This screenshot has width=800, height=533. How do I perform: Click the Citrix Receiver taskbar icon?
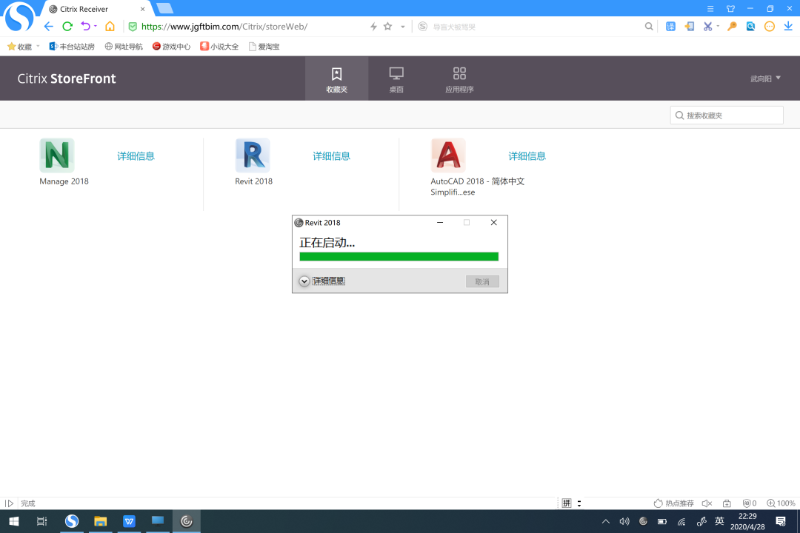click(187, 521)
